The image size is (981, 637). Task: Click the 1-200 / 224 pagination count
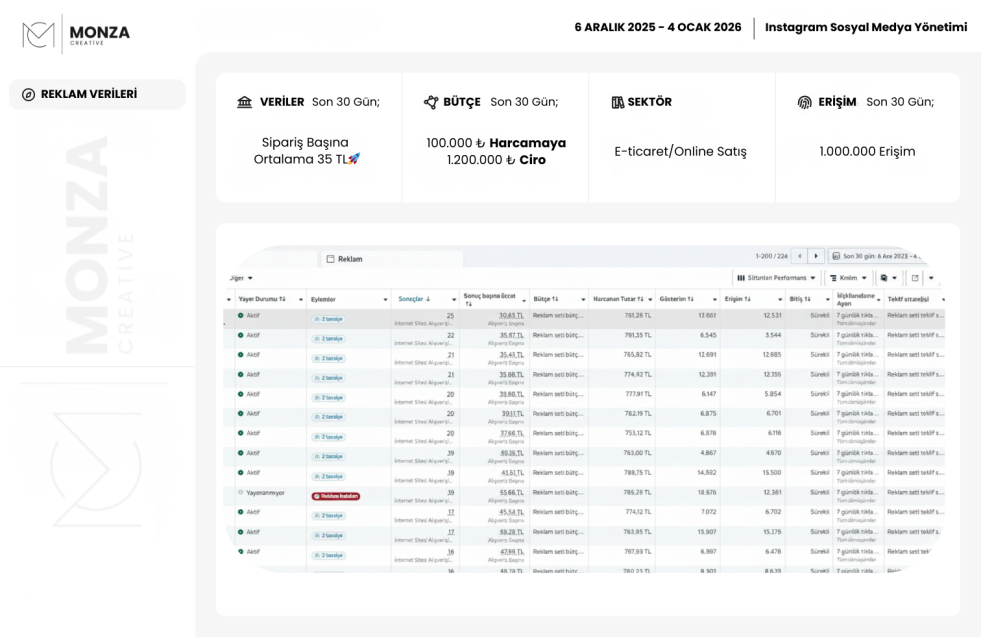(771, 256)
